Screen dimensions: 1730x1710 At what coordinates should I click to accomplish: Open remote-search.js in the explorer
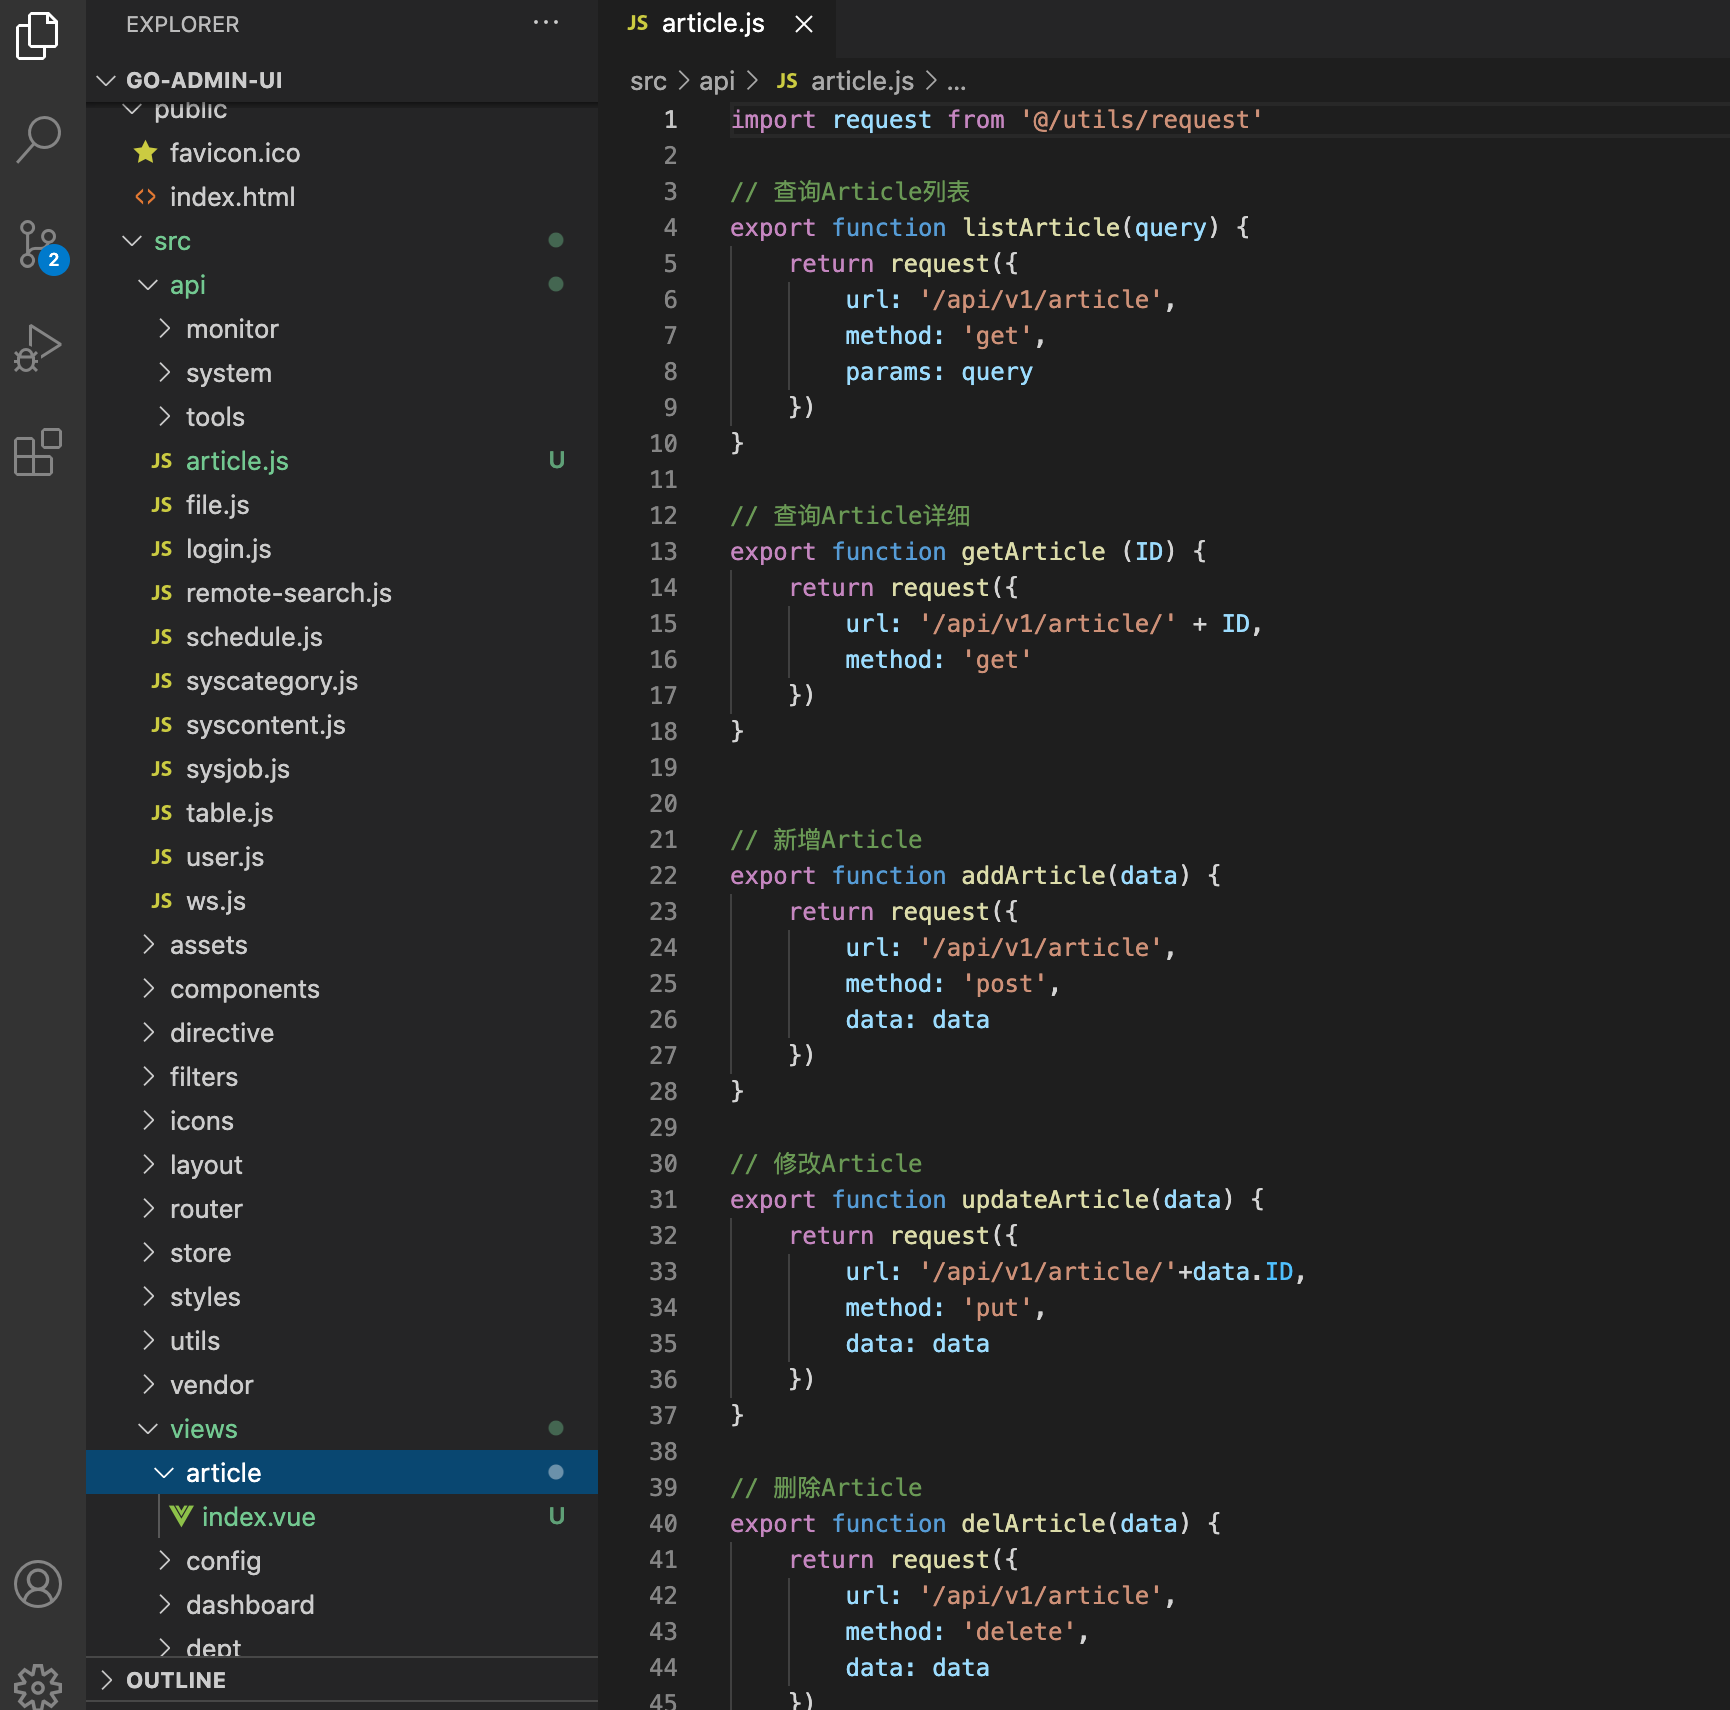pos(342,593)
